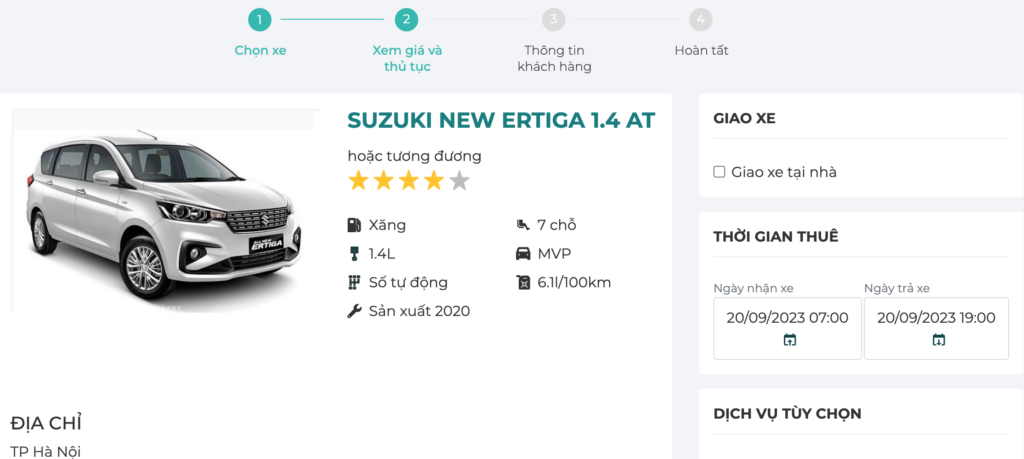Viewport: 1024px width, 459px height.
Task: Enable the Giao xe tại nhà checkbox
Action: pyautogui.click(x=719, y=172)
